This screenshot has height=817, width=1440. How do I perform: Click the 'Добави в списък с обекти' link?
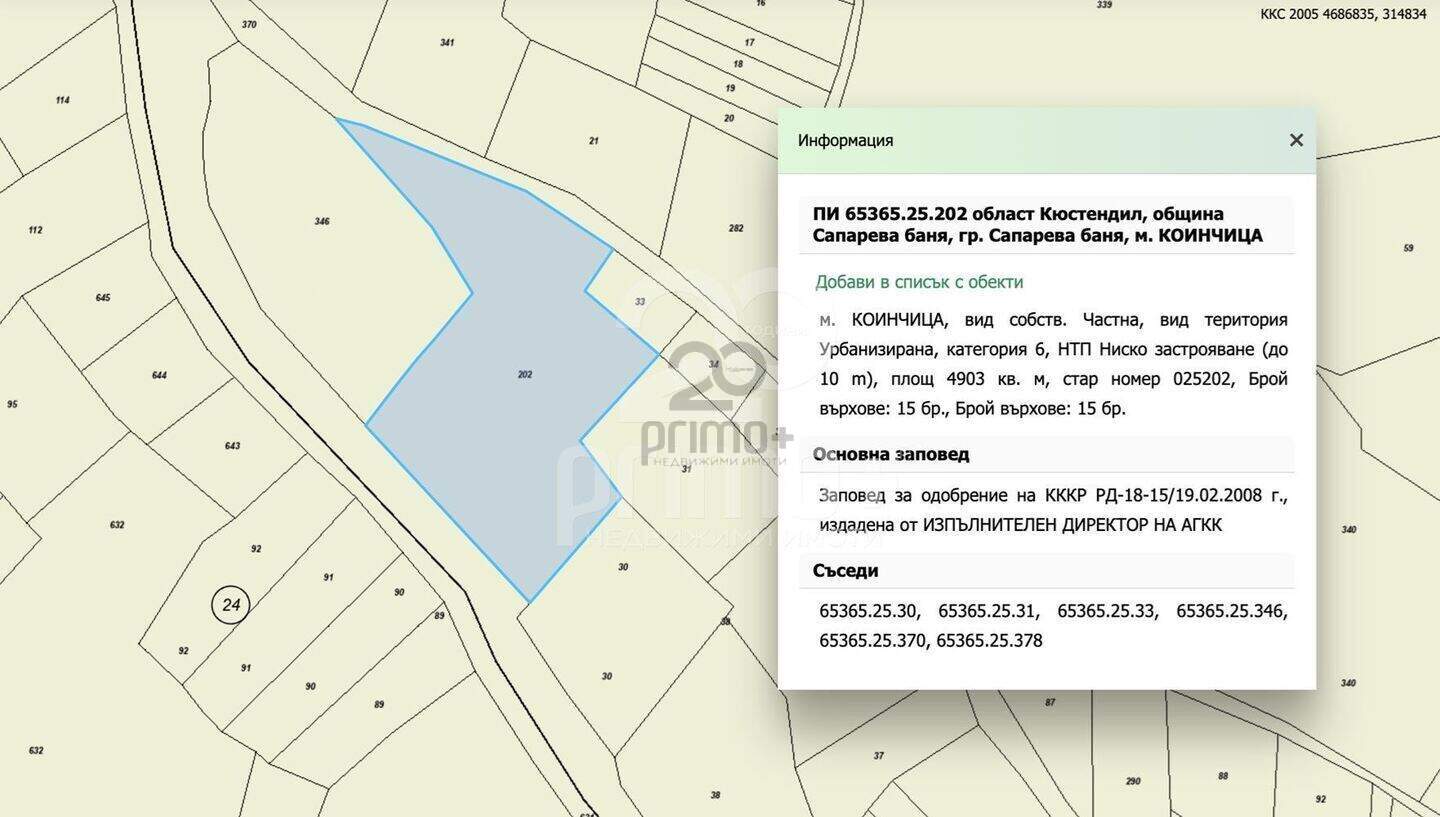click(919, 282)
